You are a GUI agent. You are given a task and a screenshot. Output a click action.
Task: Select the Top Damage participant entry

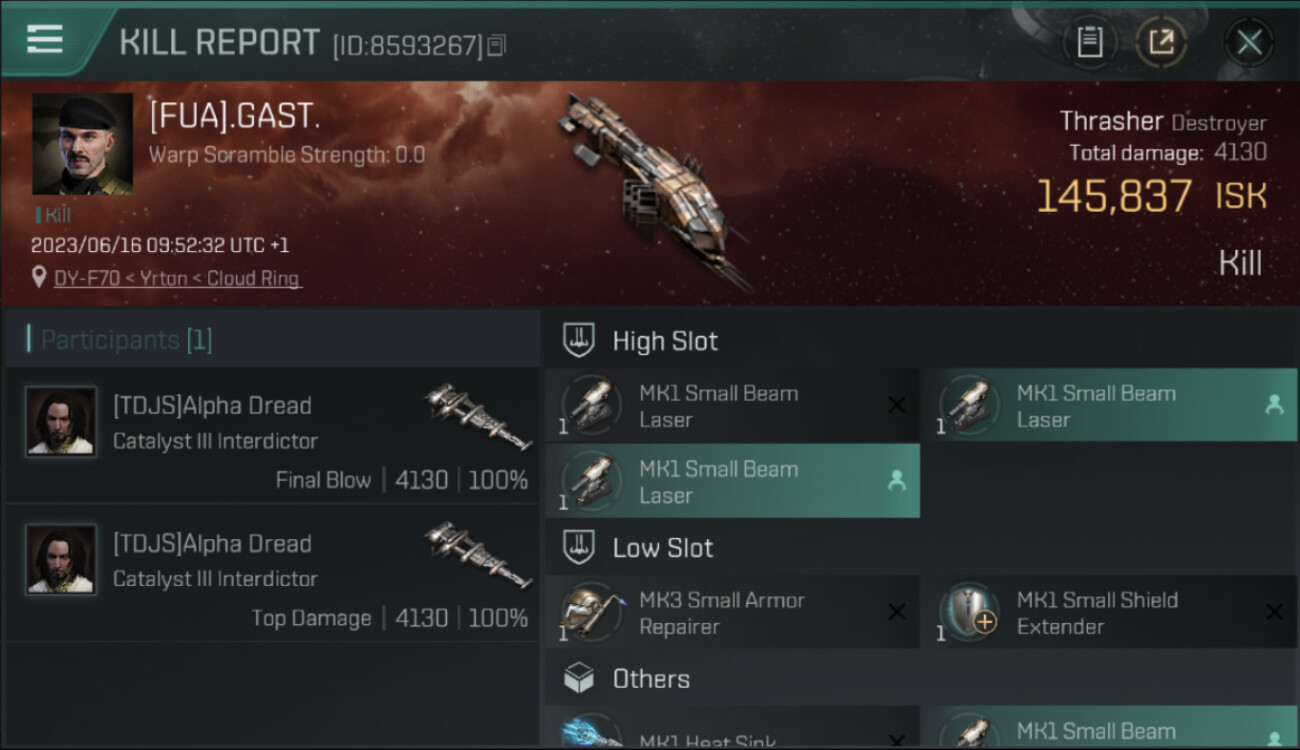pyautogui.click(x=272, y=573)
